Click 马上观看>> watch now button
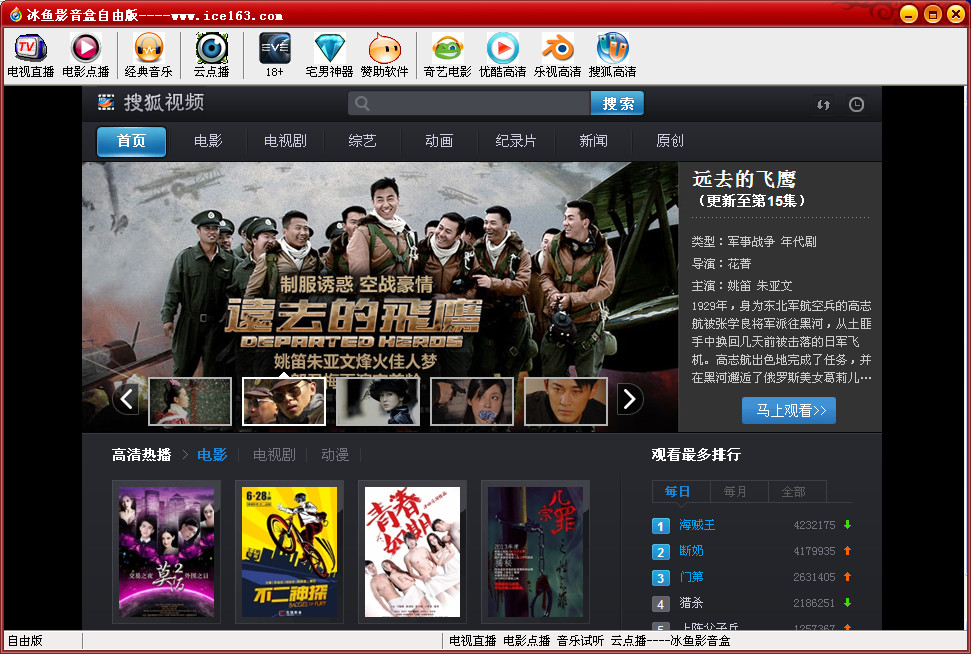 coord(789,411)
